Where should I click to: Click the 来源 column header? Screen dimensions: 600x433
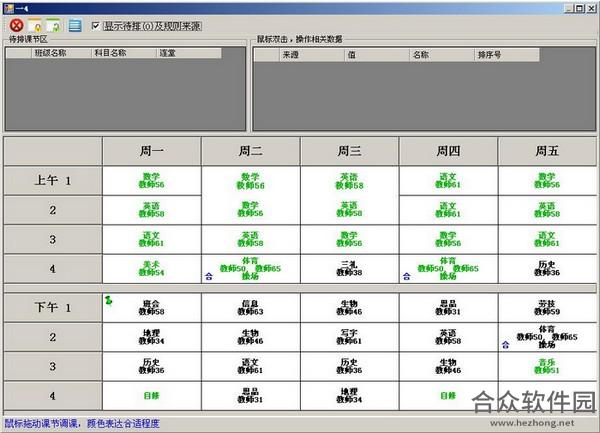pyautogui.click(x=311, y=55)
